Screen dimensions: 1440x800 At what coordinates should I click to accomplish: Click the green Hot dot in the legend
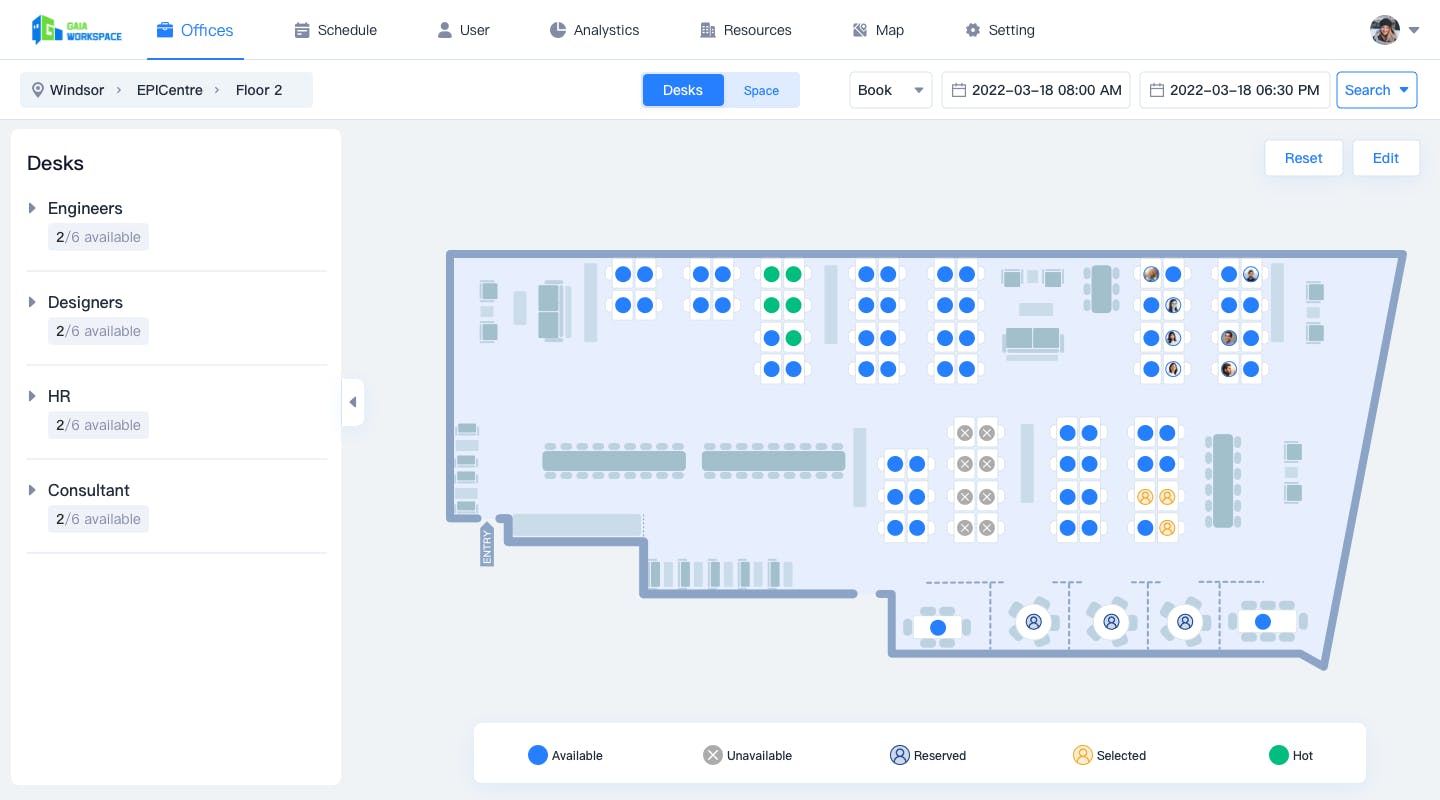(1278, 755)
